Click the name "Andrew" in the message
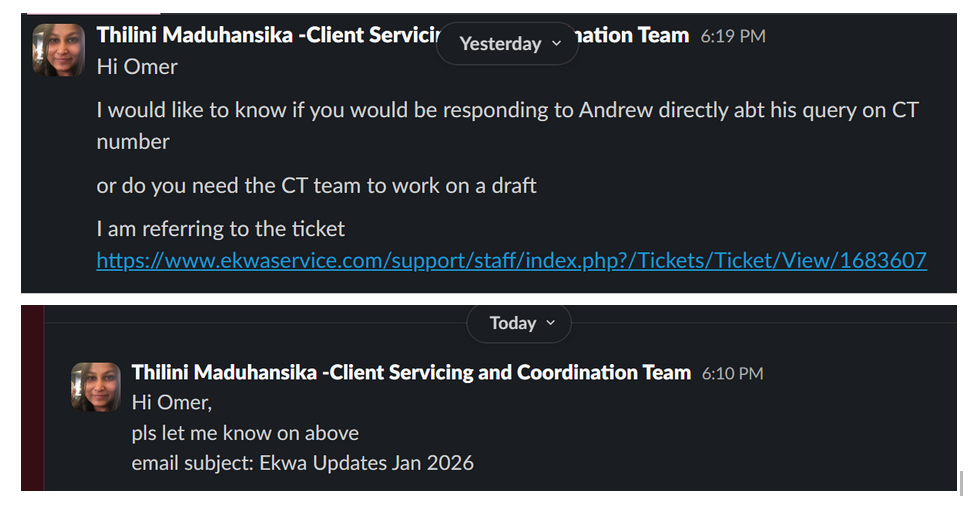The height and width of the screenshot is (505, 975). pyautogui.click(x=616, y=111)
